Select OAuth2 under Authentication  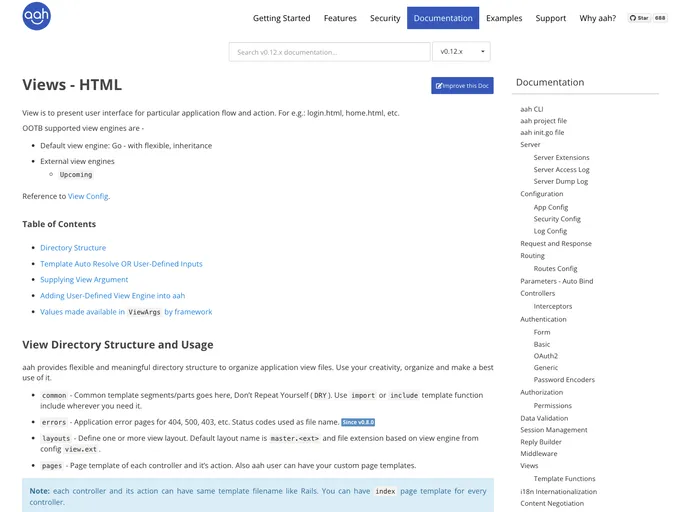546,356
